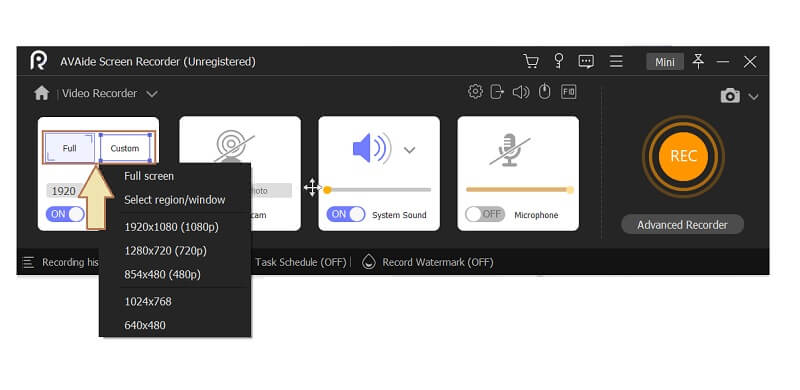
Task: Click the muted microphone icon
Action: point(510,150)
